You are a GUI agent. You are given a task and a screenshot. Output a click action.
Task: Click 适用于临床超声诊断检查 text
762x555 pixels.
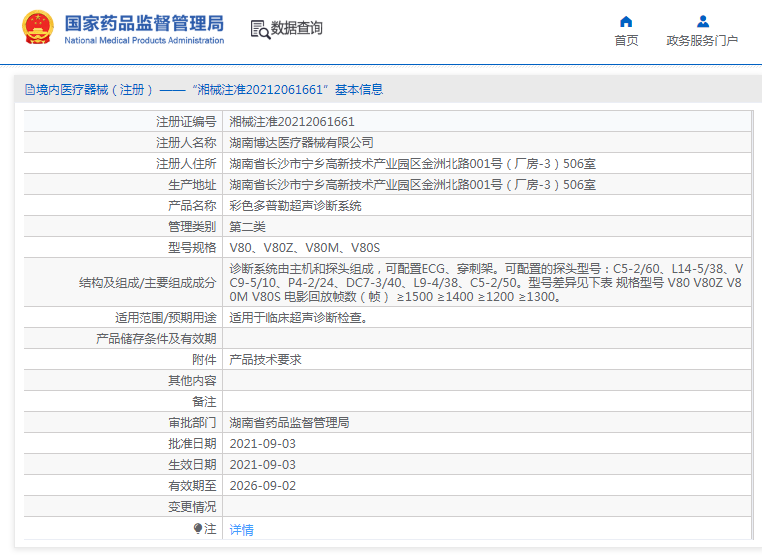tap(298, 317)
